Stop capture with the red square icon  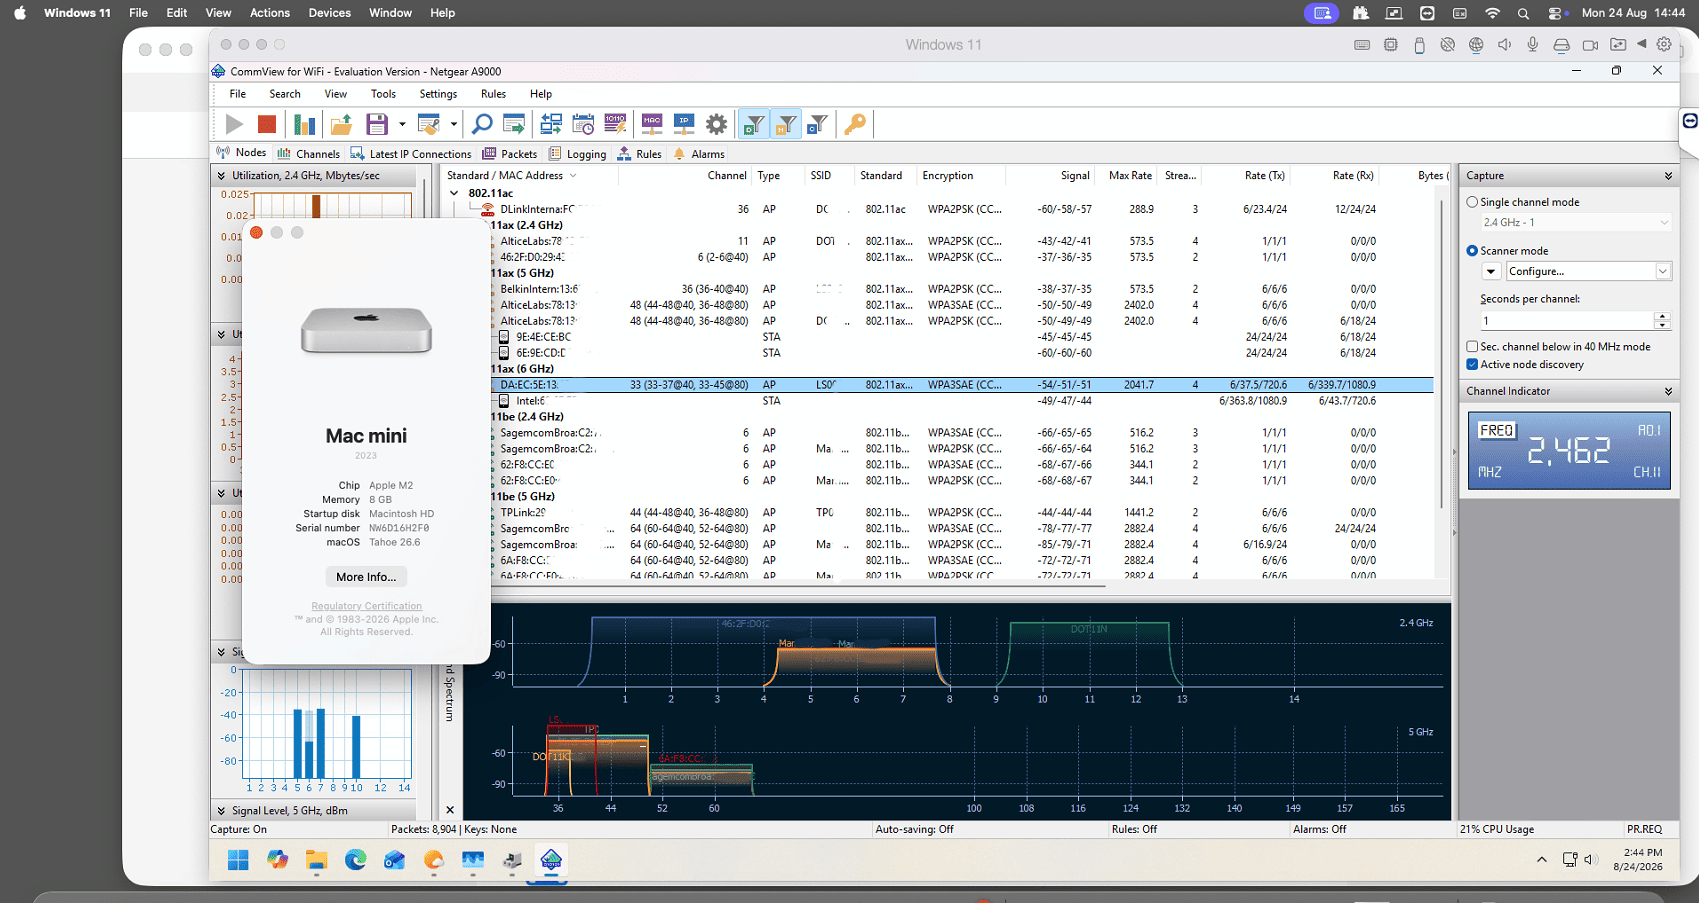267,124
